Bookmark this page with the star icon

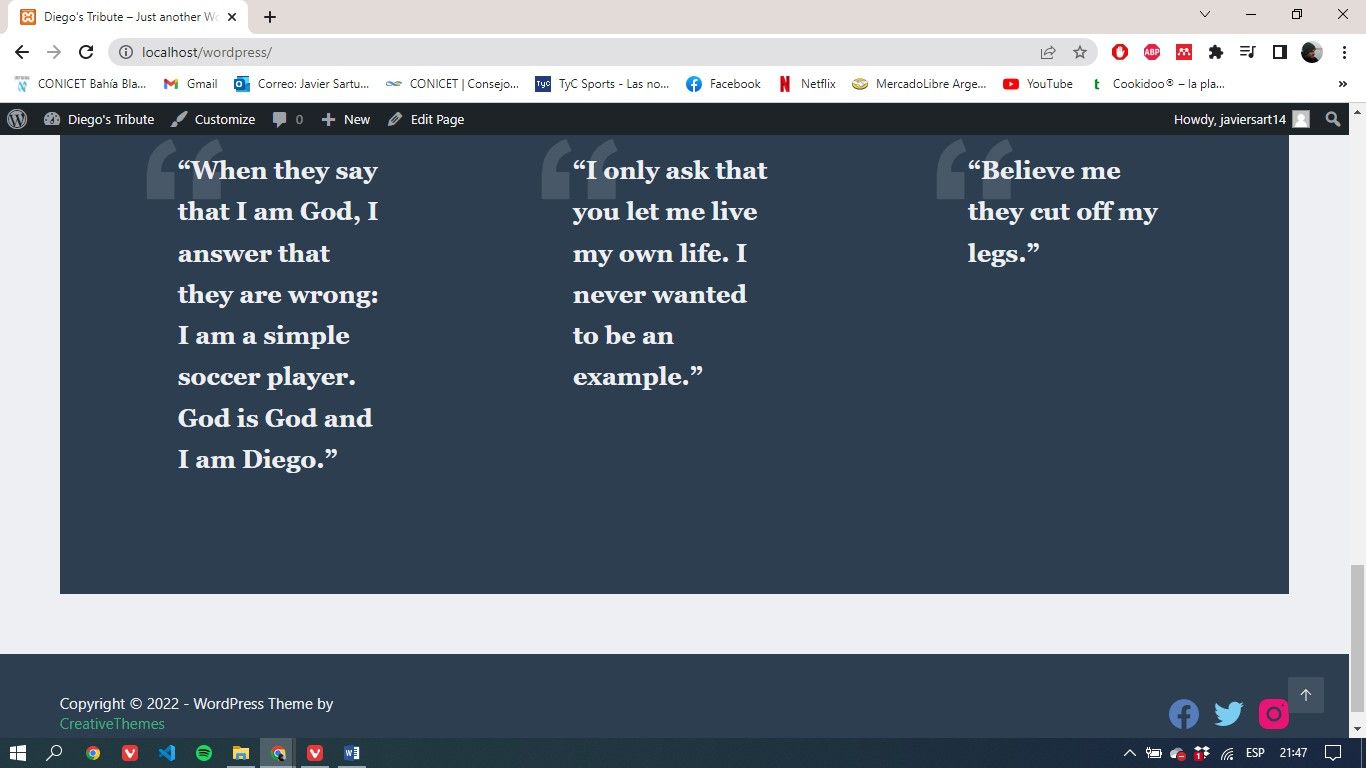[x=1079, y=52]
